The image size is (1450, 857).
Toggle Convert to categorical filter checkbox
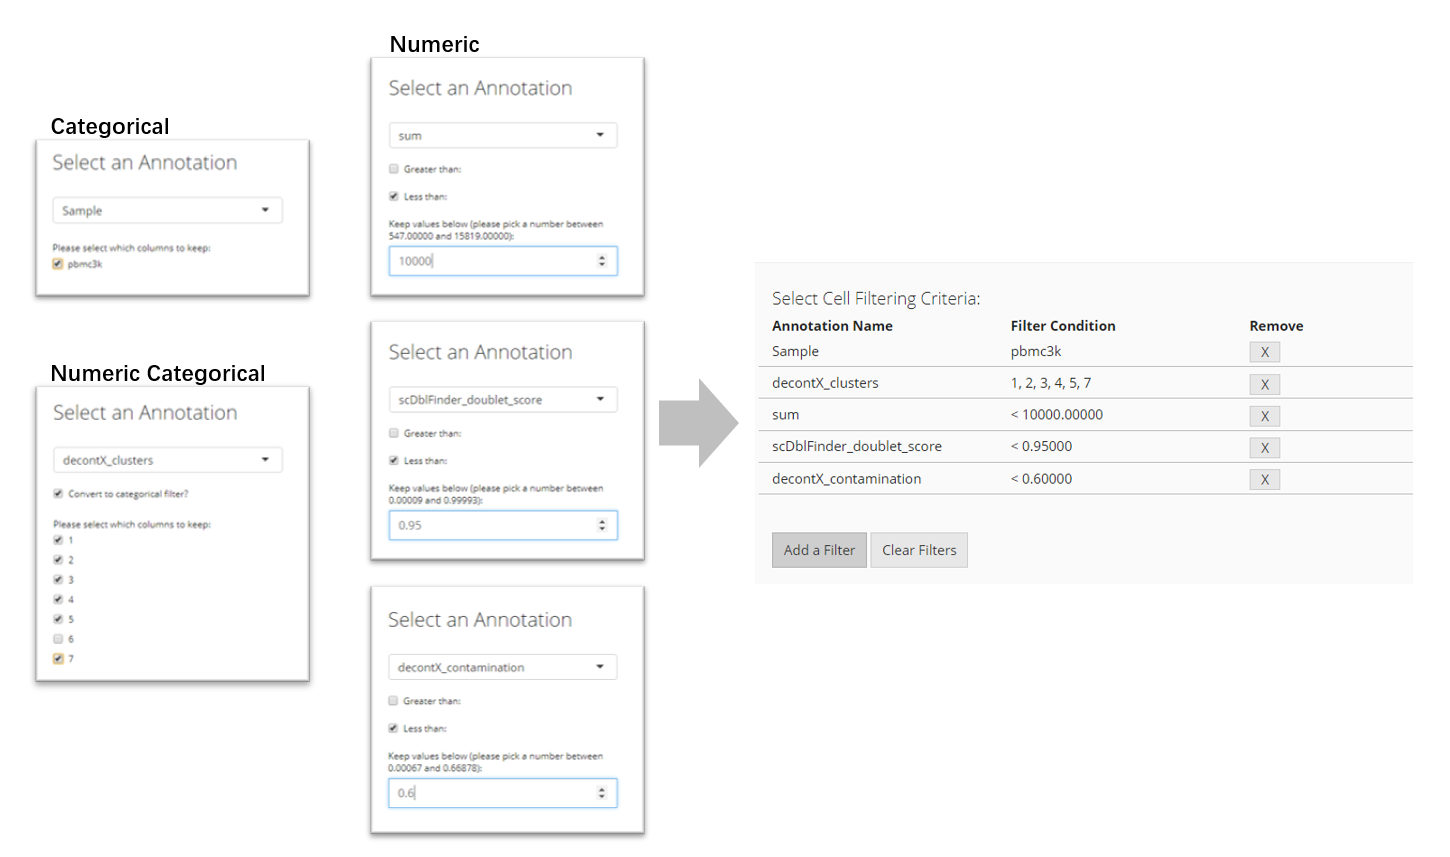tap(58, 494)
